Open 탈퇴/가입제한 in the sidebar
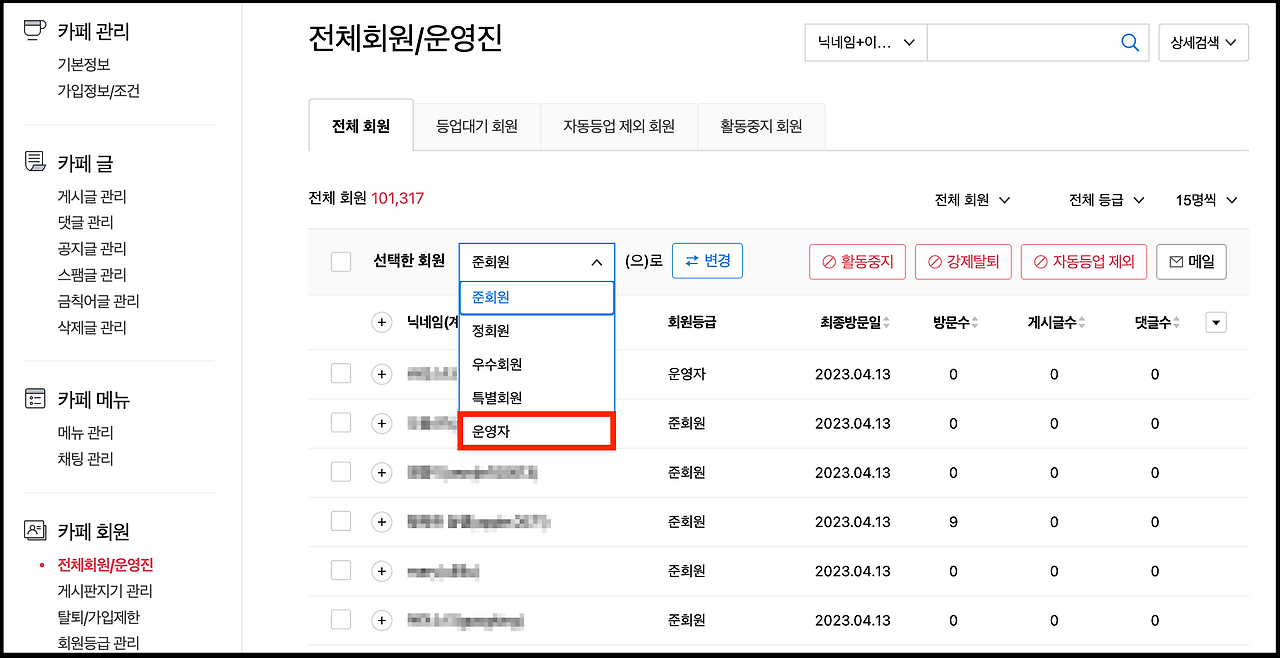 pos(98,617)
